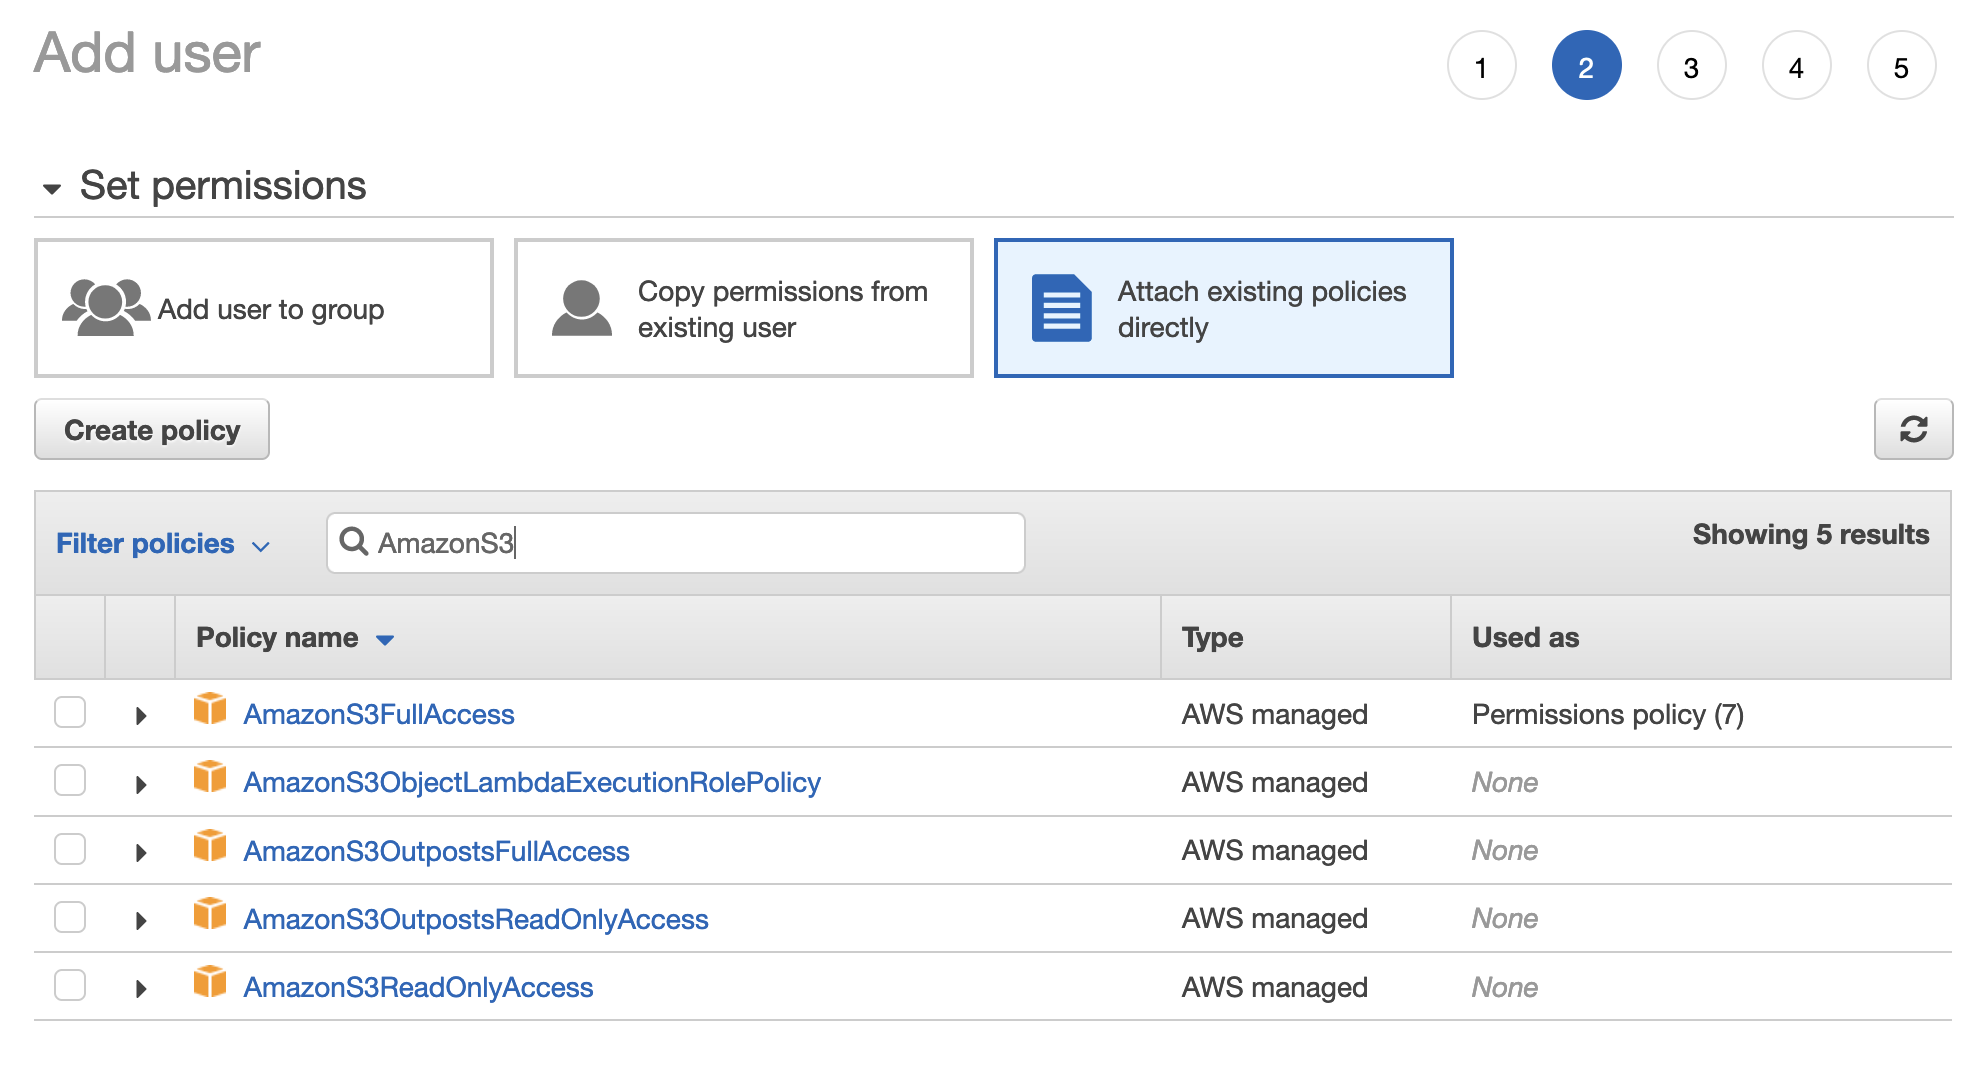1982x1086 pixels.
Task: Open the AmazonS3ReadOnlyAccess link
Action: [418, 987]
